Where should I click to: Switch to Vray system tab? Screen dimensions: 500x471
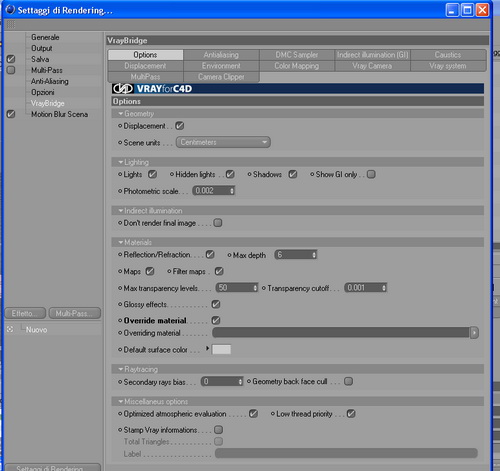pyautogui.click(x=448, y=66)
